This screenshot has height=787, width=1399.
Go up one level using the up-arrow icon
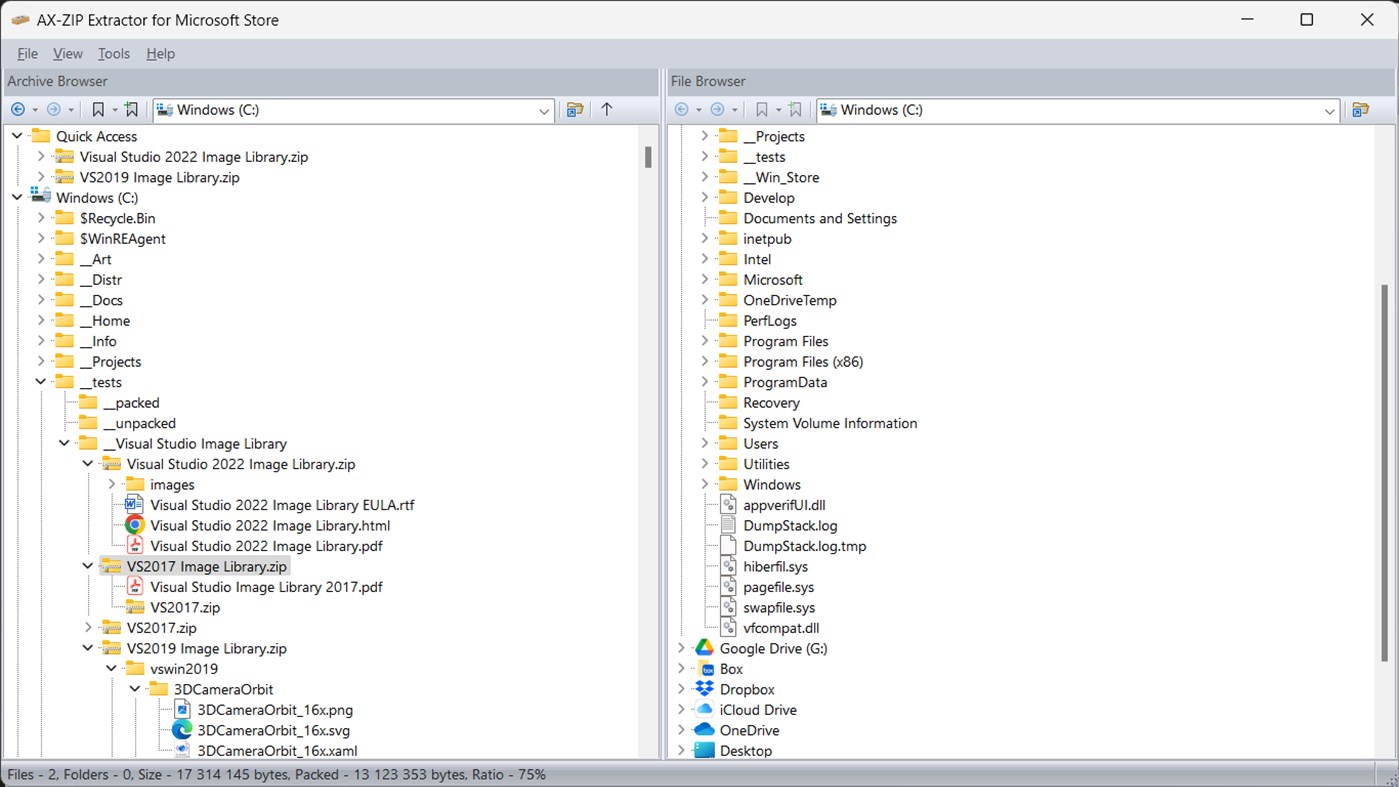tap(607, 110)
